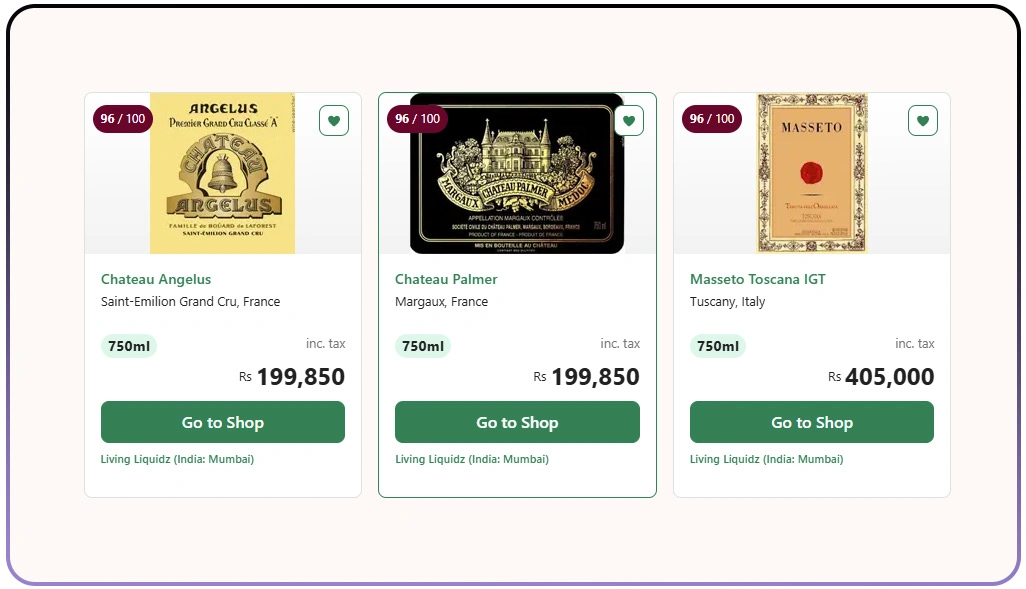This screenshot has height=589, width=1026.
Task: Click the rating badge on the Masseto card
Action: point(711,118)
